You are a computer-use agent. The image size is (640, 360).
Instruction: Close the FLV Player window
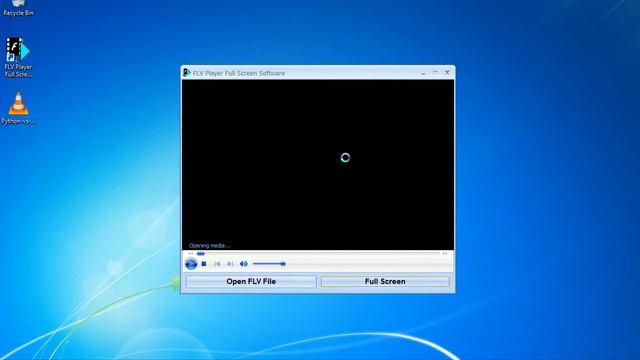click(447, 72)
